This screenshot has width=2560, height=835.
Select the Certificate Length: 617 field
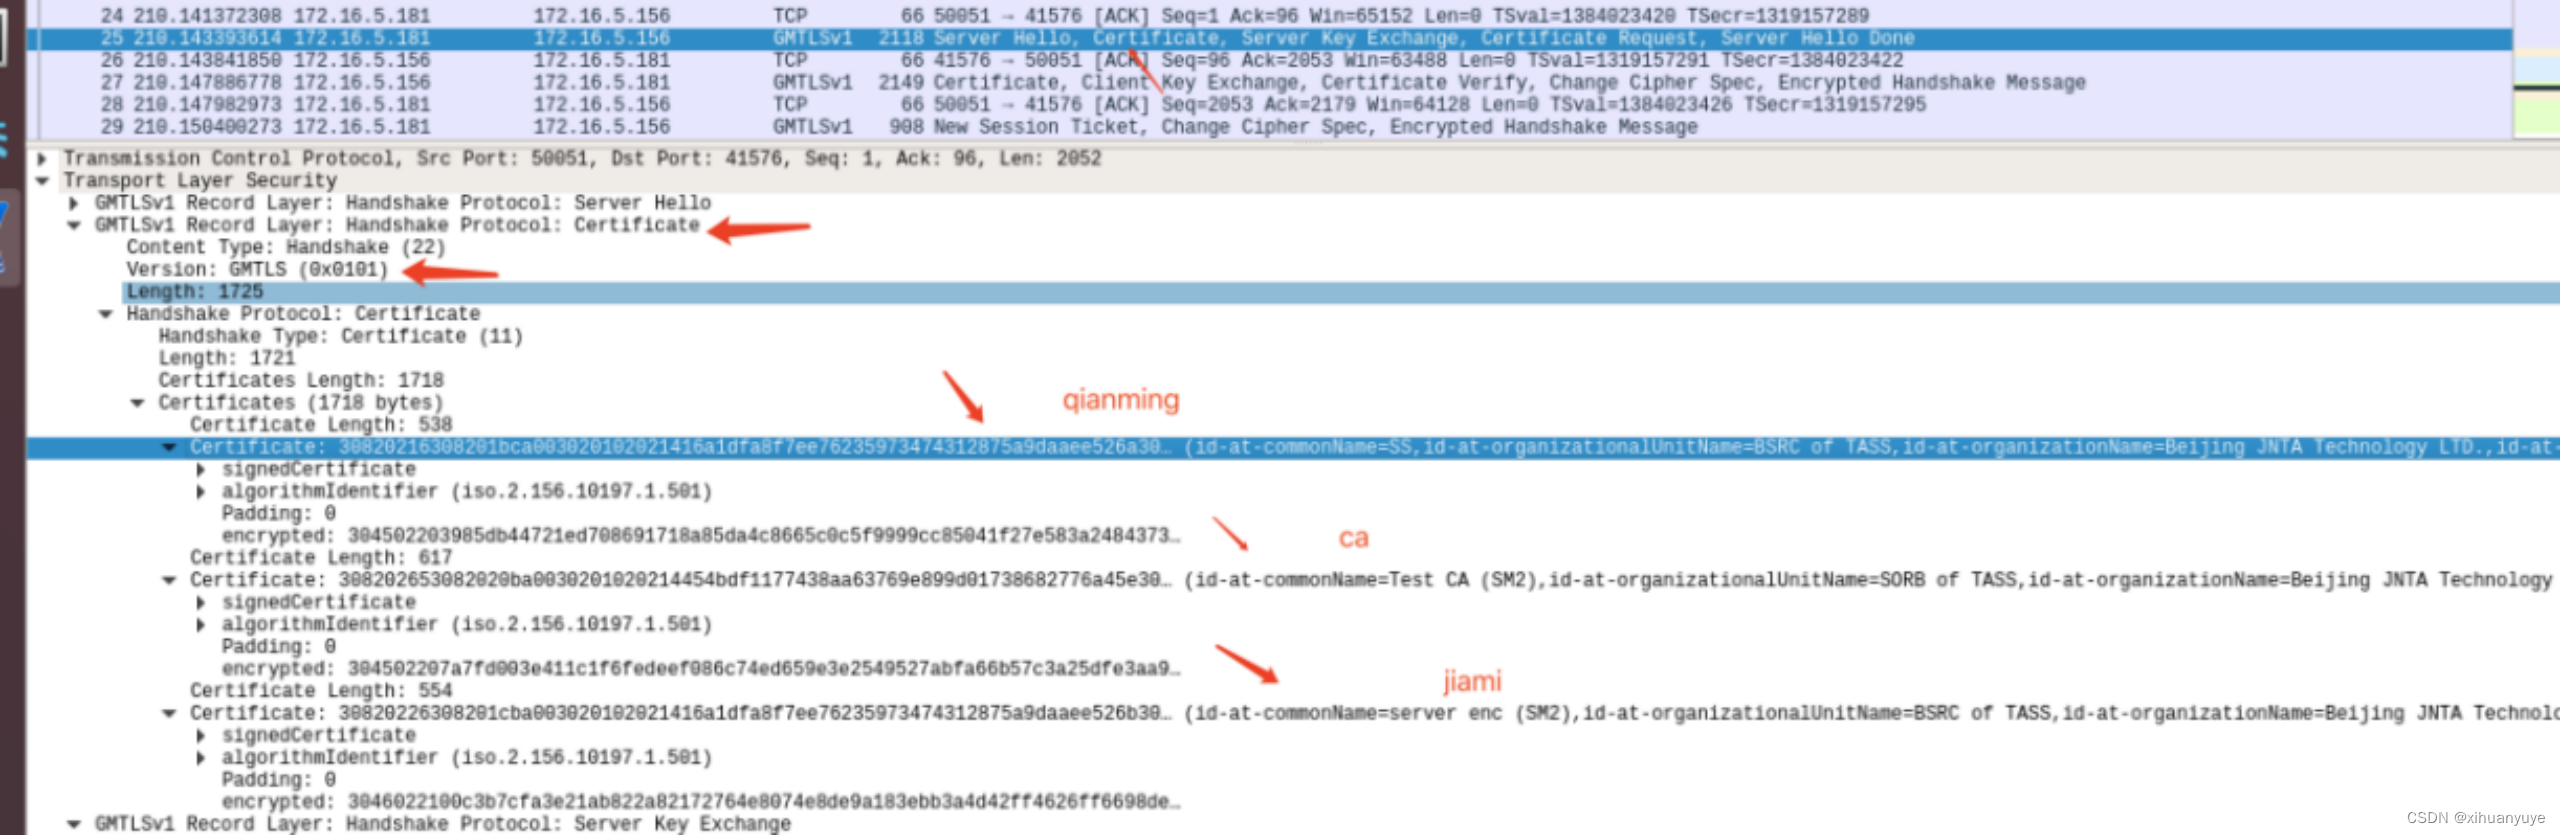(321, 558)
